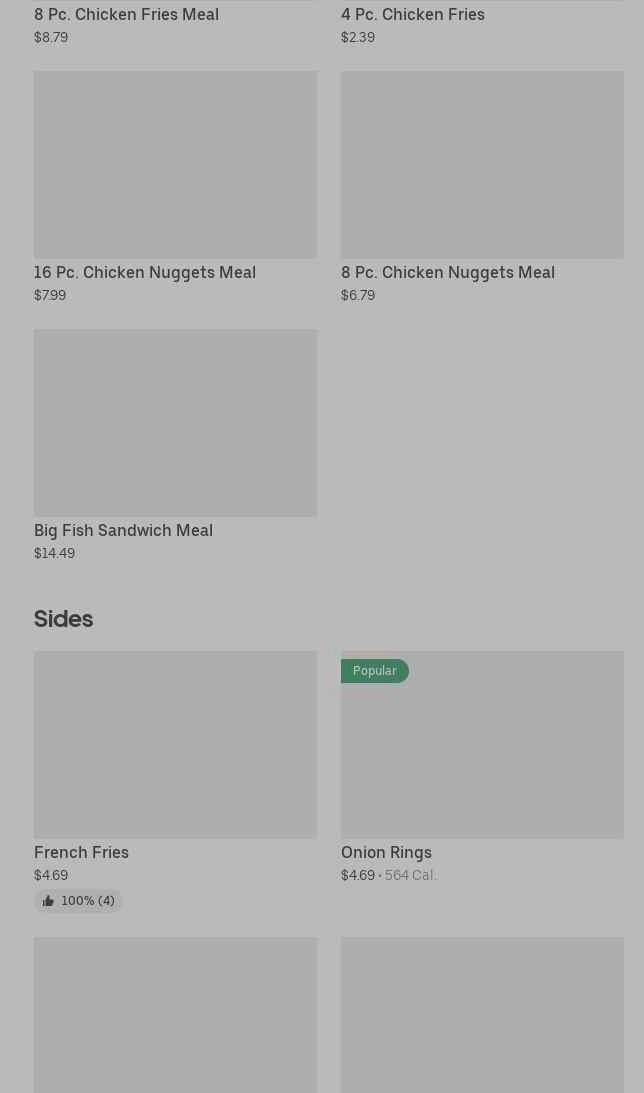This screenshot has width=644, height=1093.
Task: Open the French Fries item image
Action: point(175,745)
